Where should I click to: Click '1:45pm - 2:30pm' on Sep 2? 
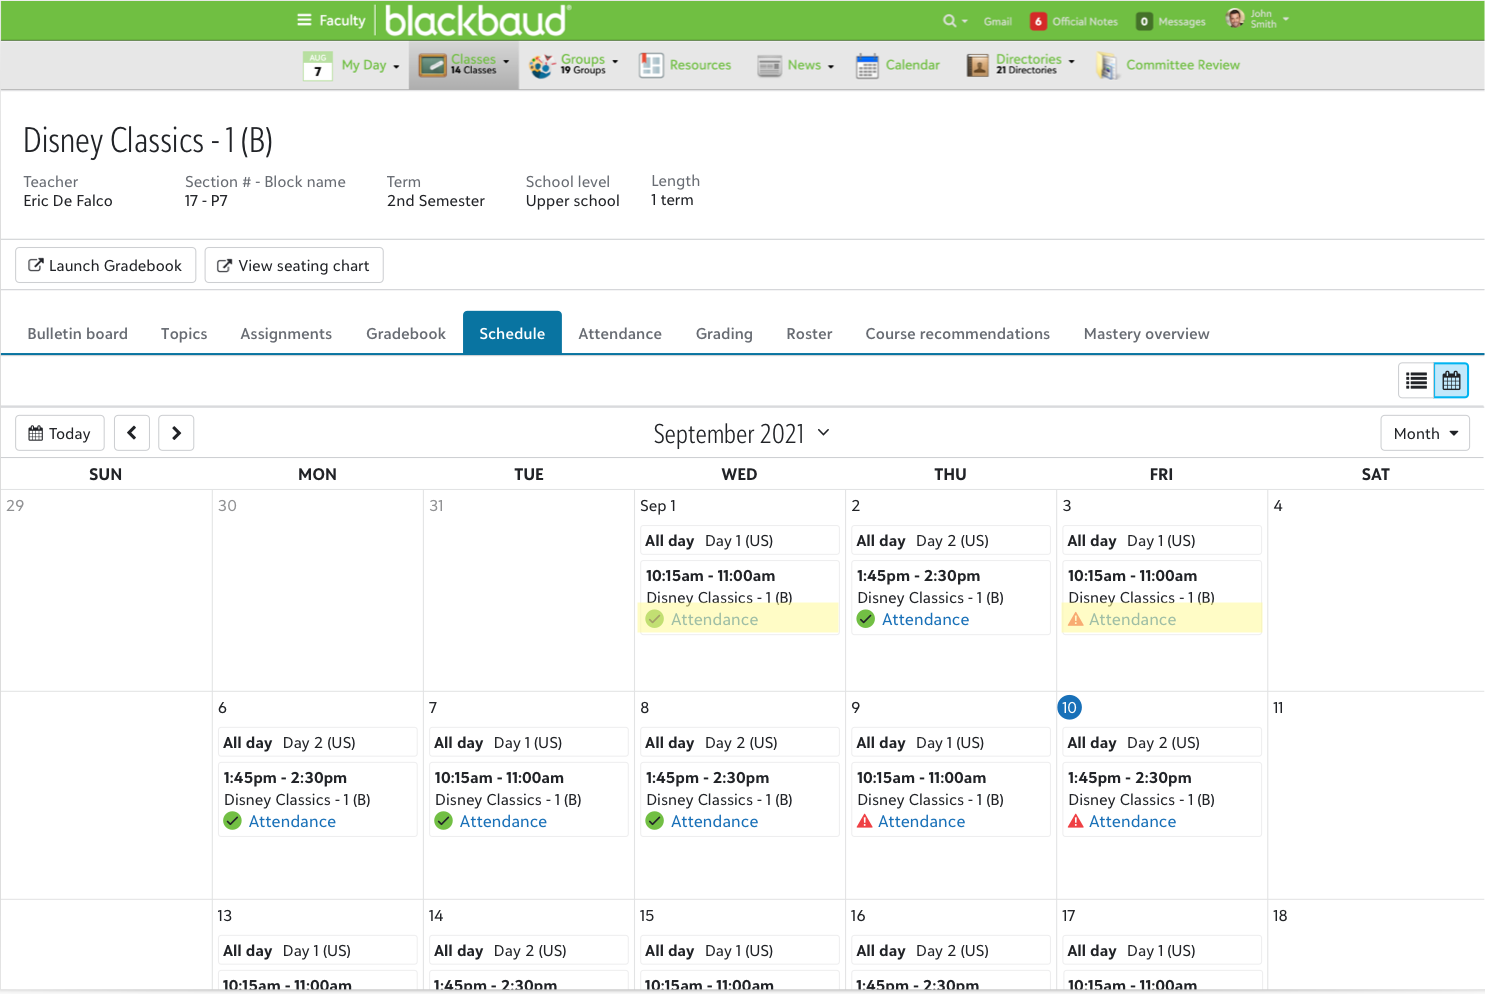pos(918,575)
